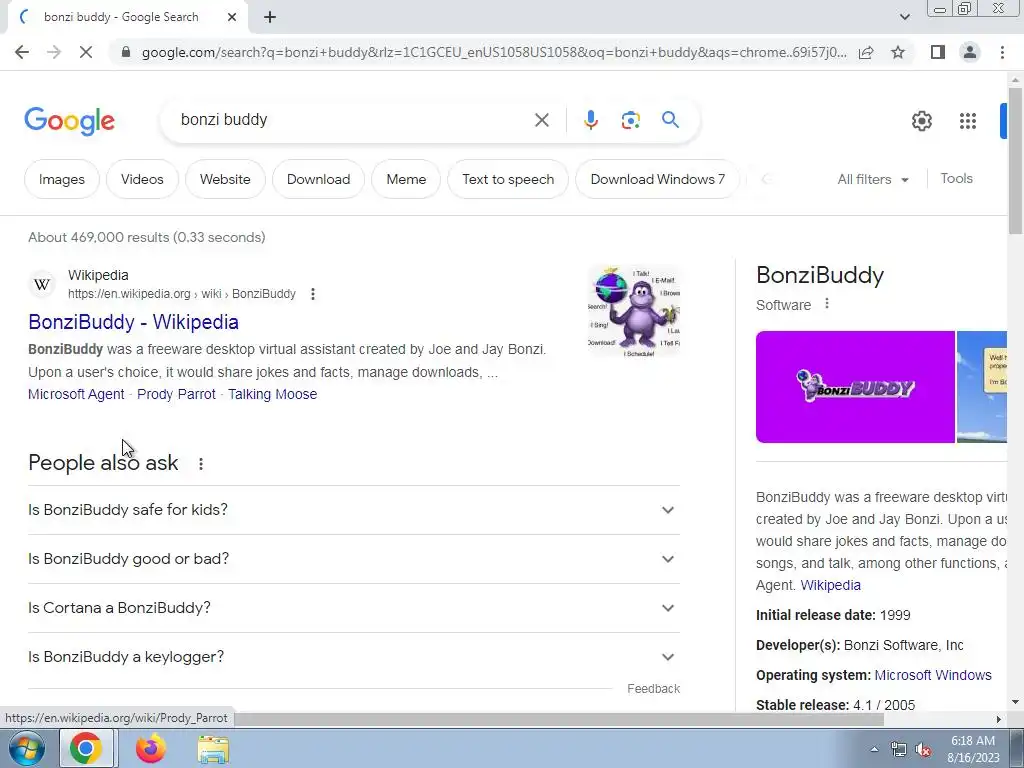Open the Google apps grid
The width and height of the screenshot is (1024, 768).
(968, 121)
